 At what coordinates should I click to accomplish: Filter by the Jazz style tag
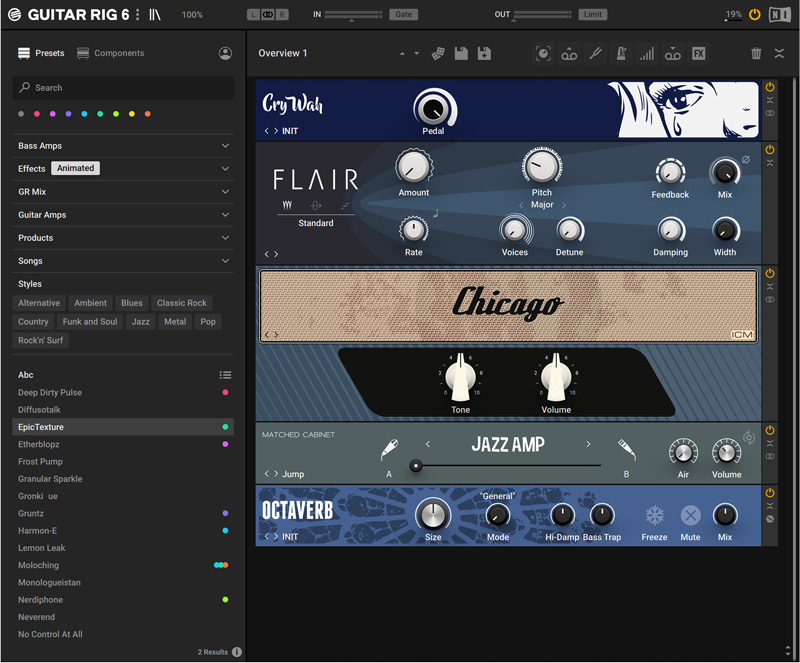[141, 322]
